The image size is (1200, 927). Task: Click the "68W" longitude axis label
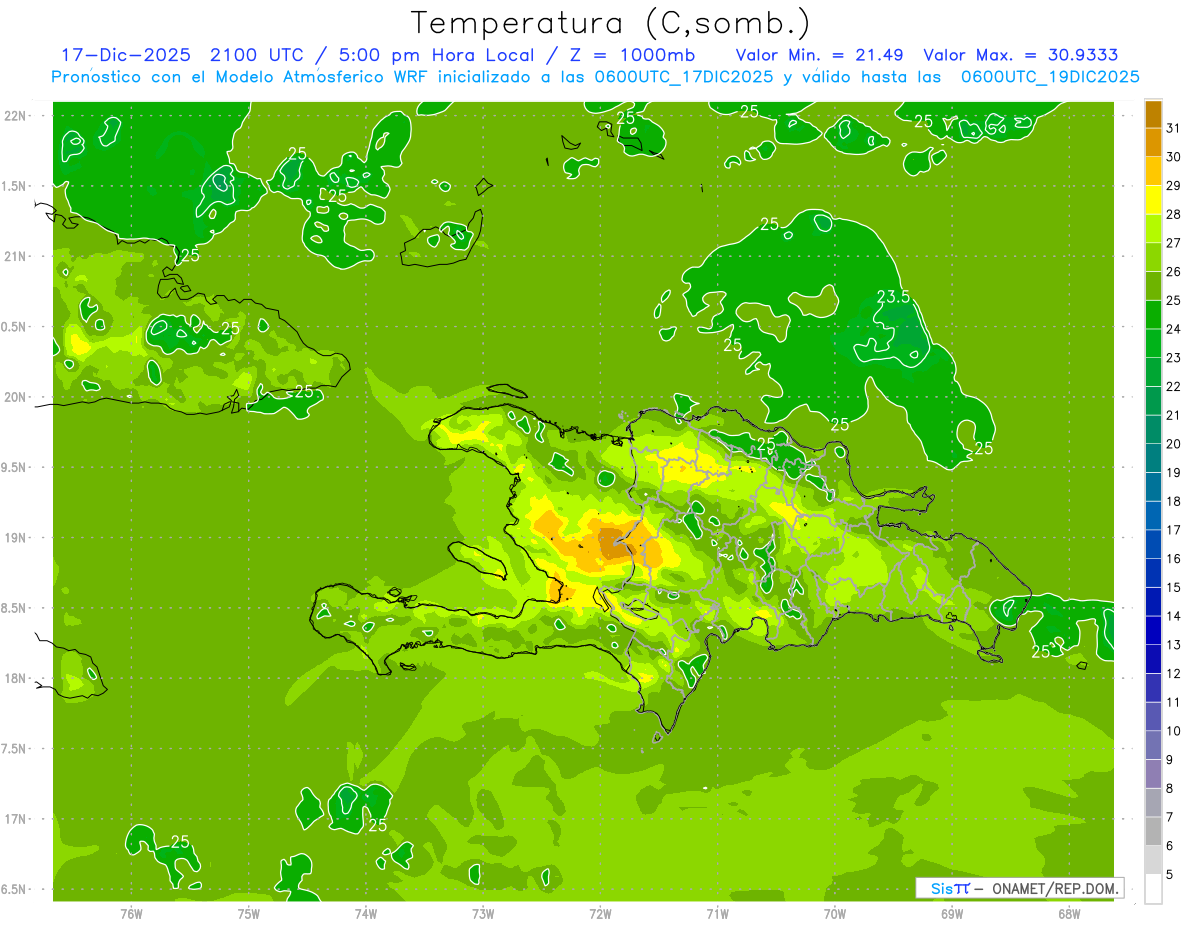pos(1068,913)
